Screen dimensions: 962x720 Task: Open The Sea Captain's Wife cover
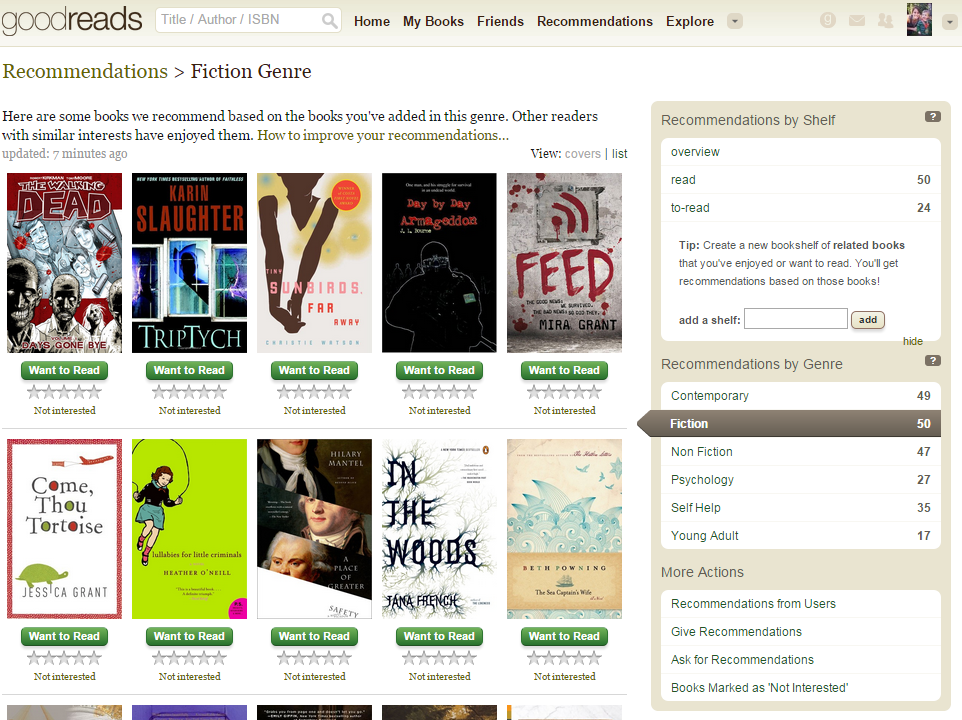pos(564,529)
